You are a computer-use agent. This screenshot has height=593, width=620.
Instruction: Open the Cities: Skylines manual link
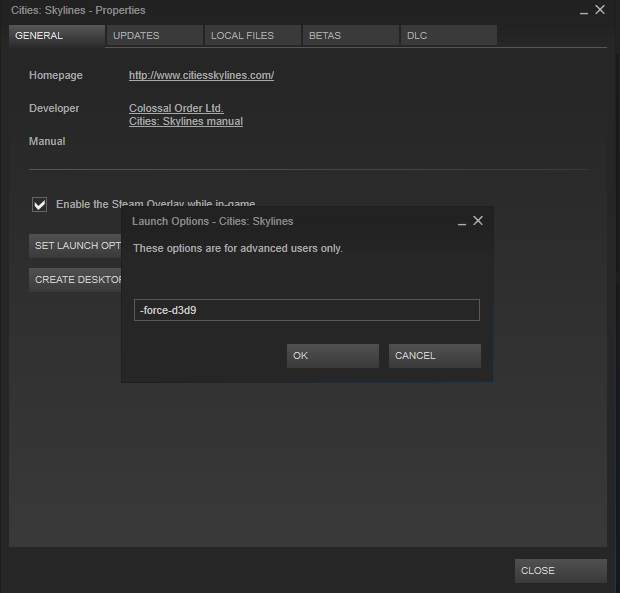click(x=186, y=121)
